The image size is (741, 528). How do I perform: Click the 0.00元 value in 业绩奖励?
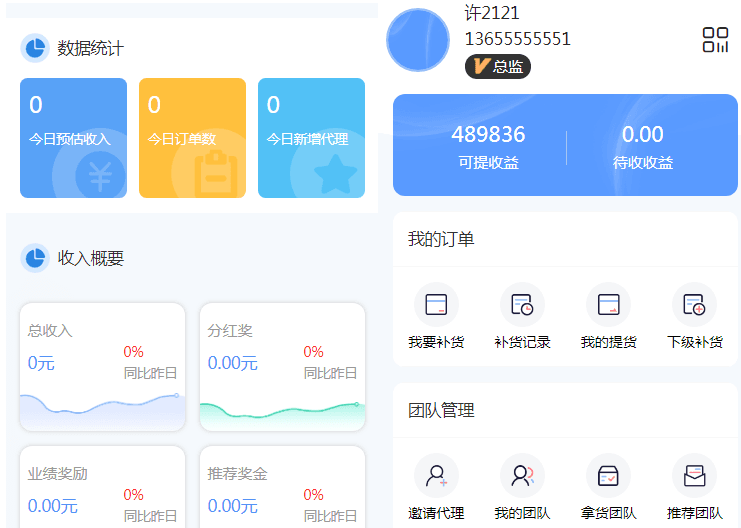tap(52, 506)
